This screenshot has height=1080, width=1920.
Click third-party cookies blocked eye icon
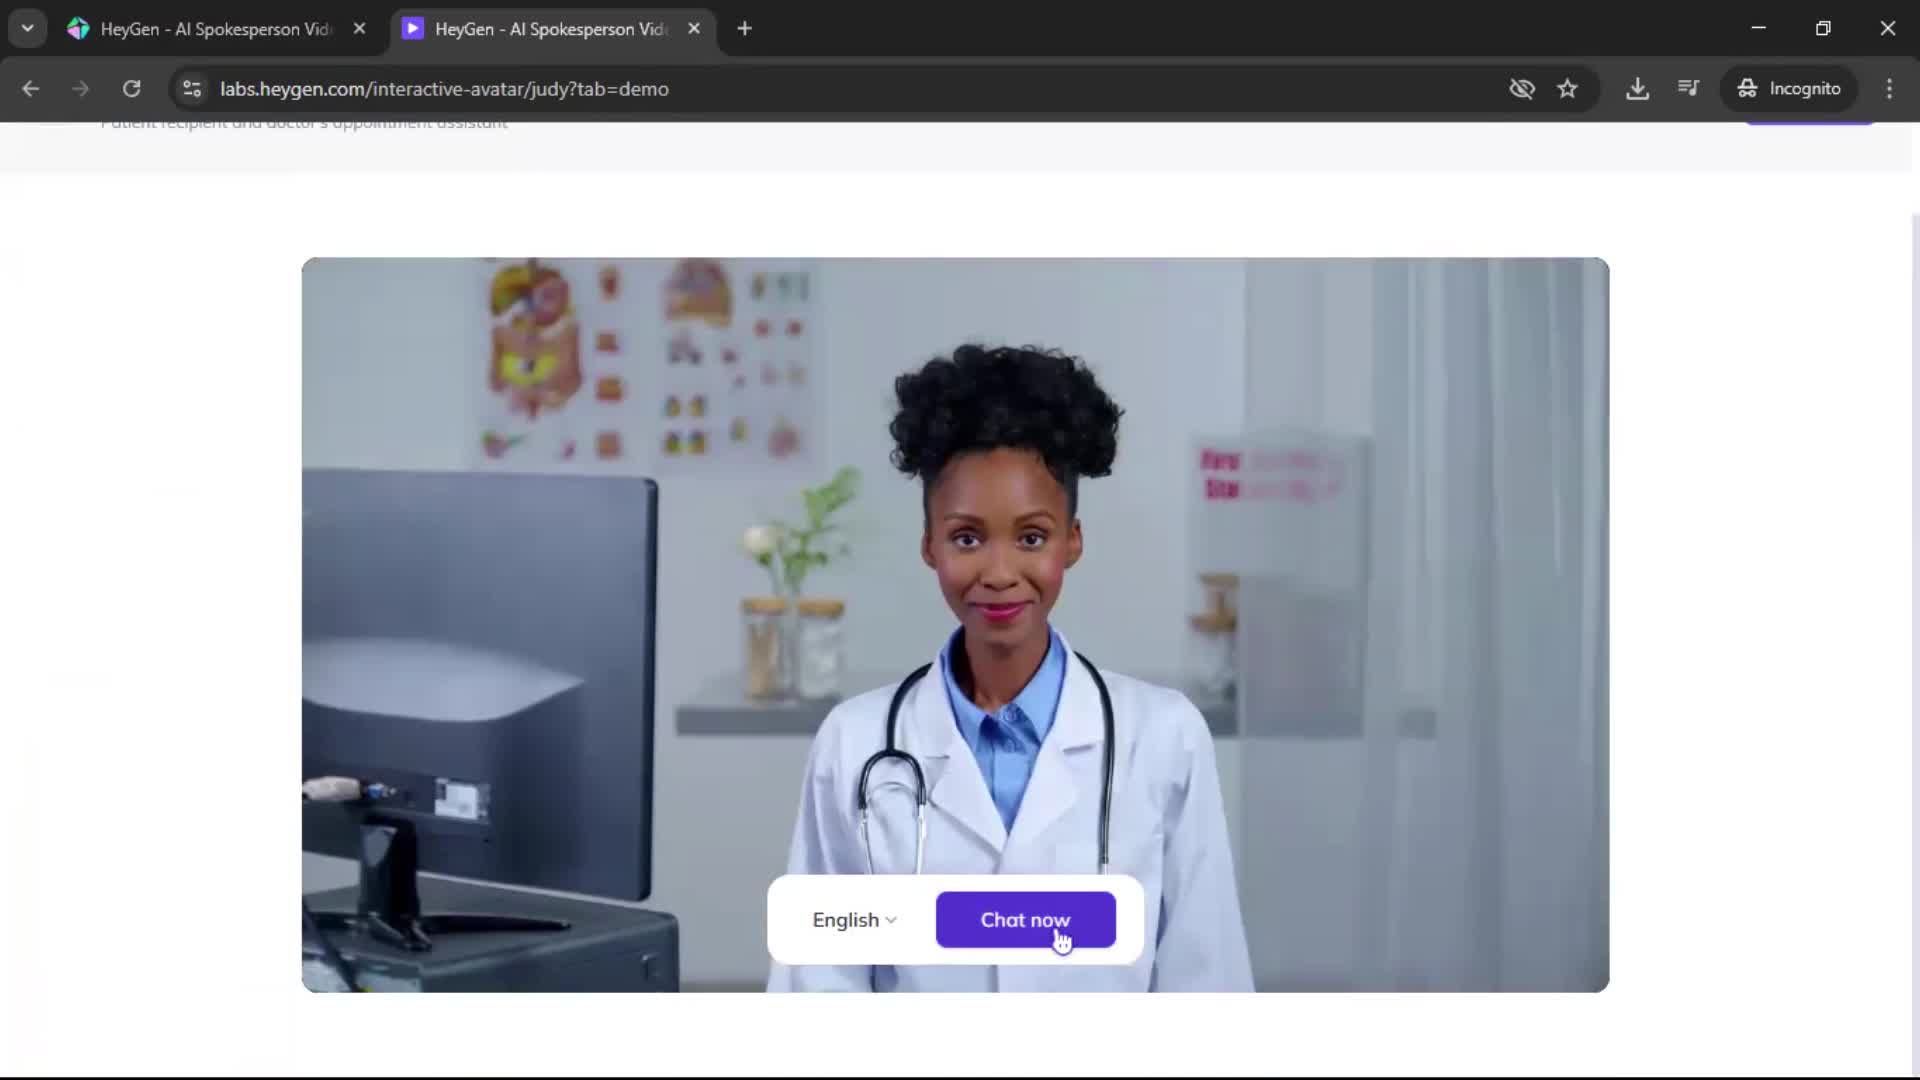point(1521,88)
